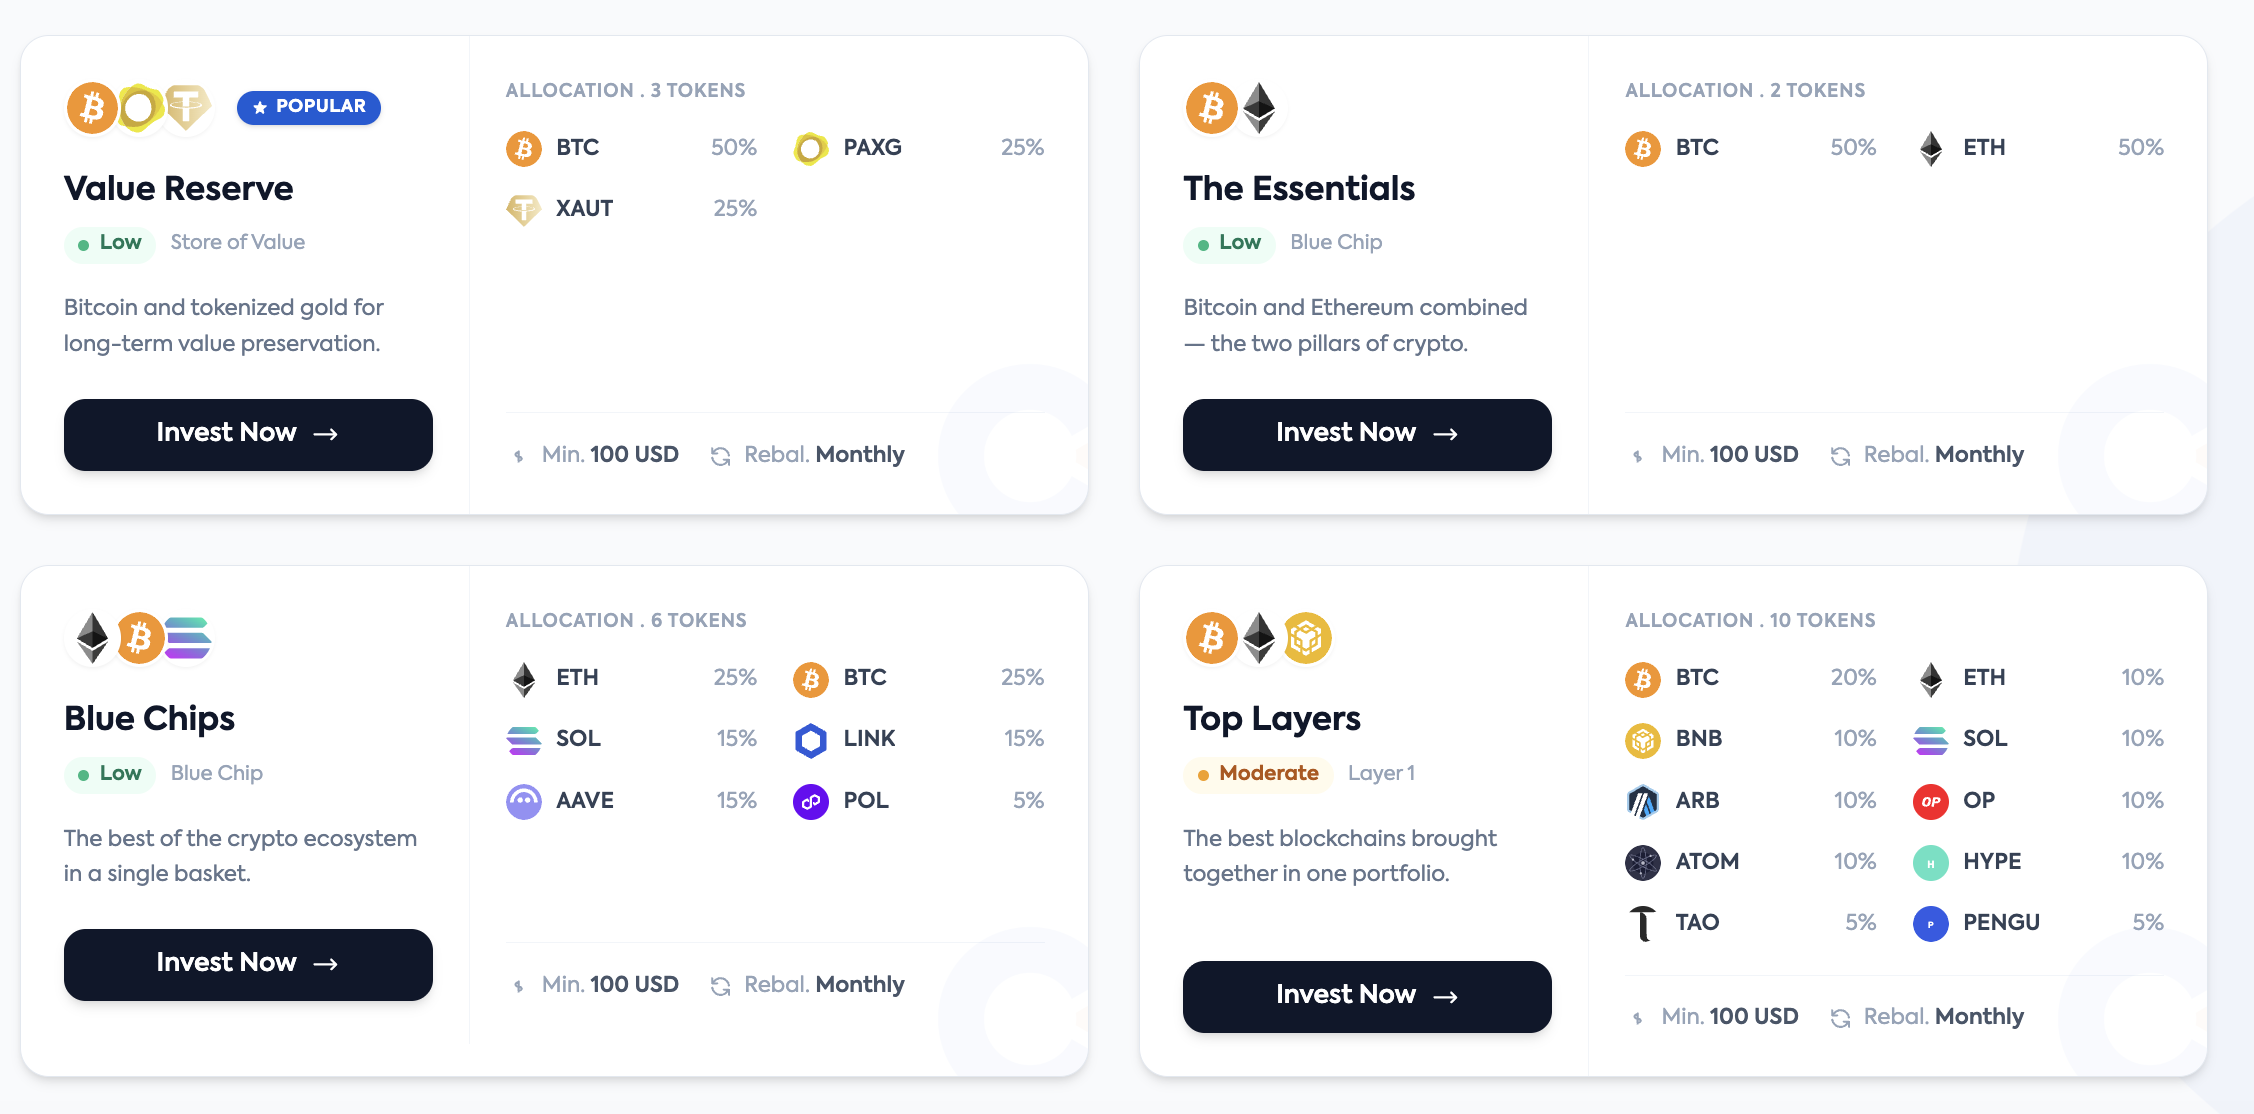Click Invest Now on The Essentials card
Screen dimensions: 2254x1114
coord(1366,434)
